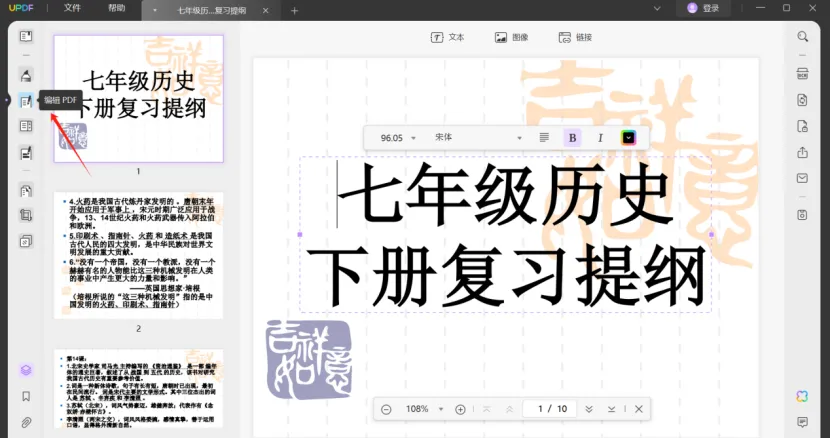Click Save as other icon on right
Viewport: 830px width, 438px height.
[x=802, y=214]
